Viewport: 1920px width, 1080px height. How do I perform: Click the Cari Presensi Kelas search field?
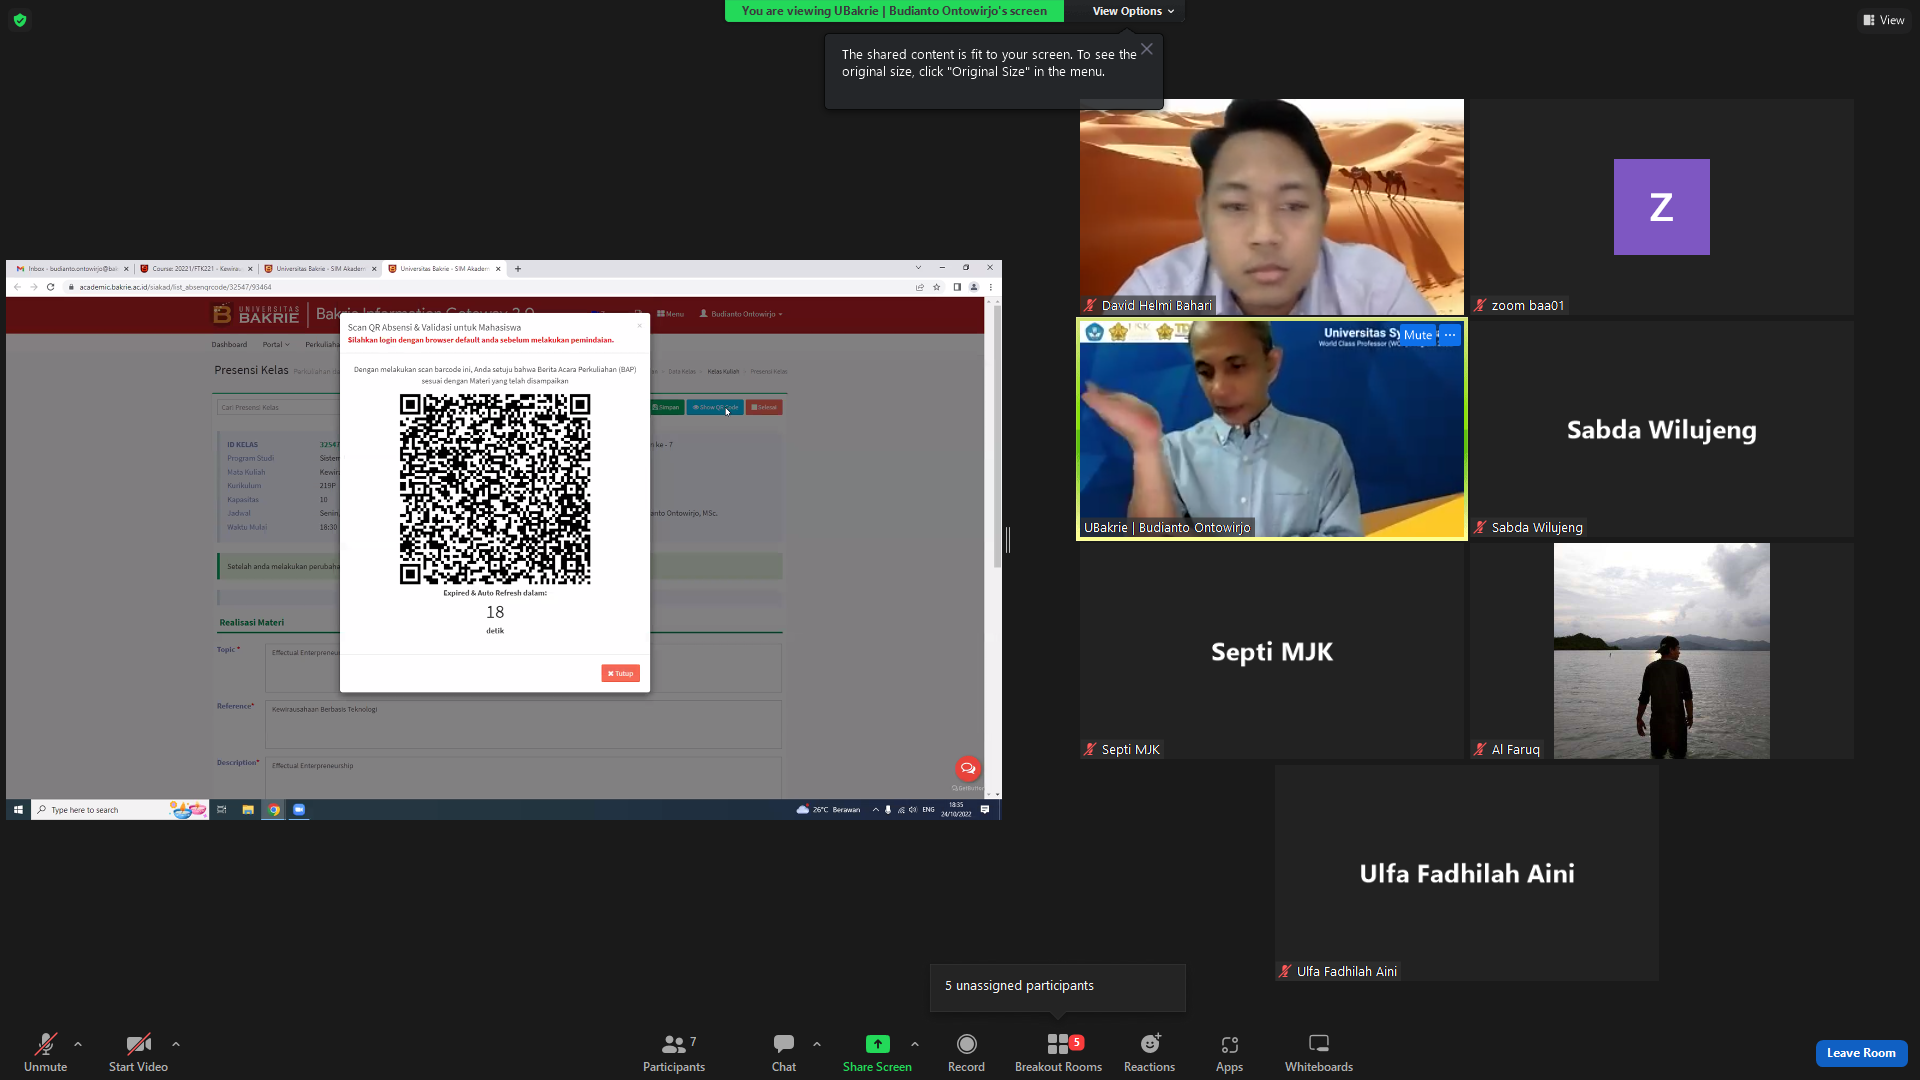pos(278,408)
